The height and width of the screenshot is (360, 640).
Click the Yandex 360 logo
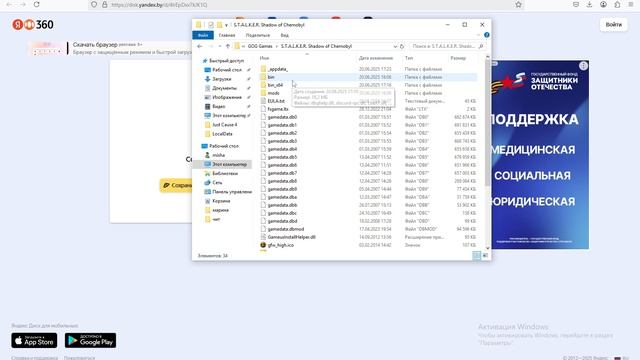pos(33,24)
